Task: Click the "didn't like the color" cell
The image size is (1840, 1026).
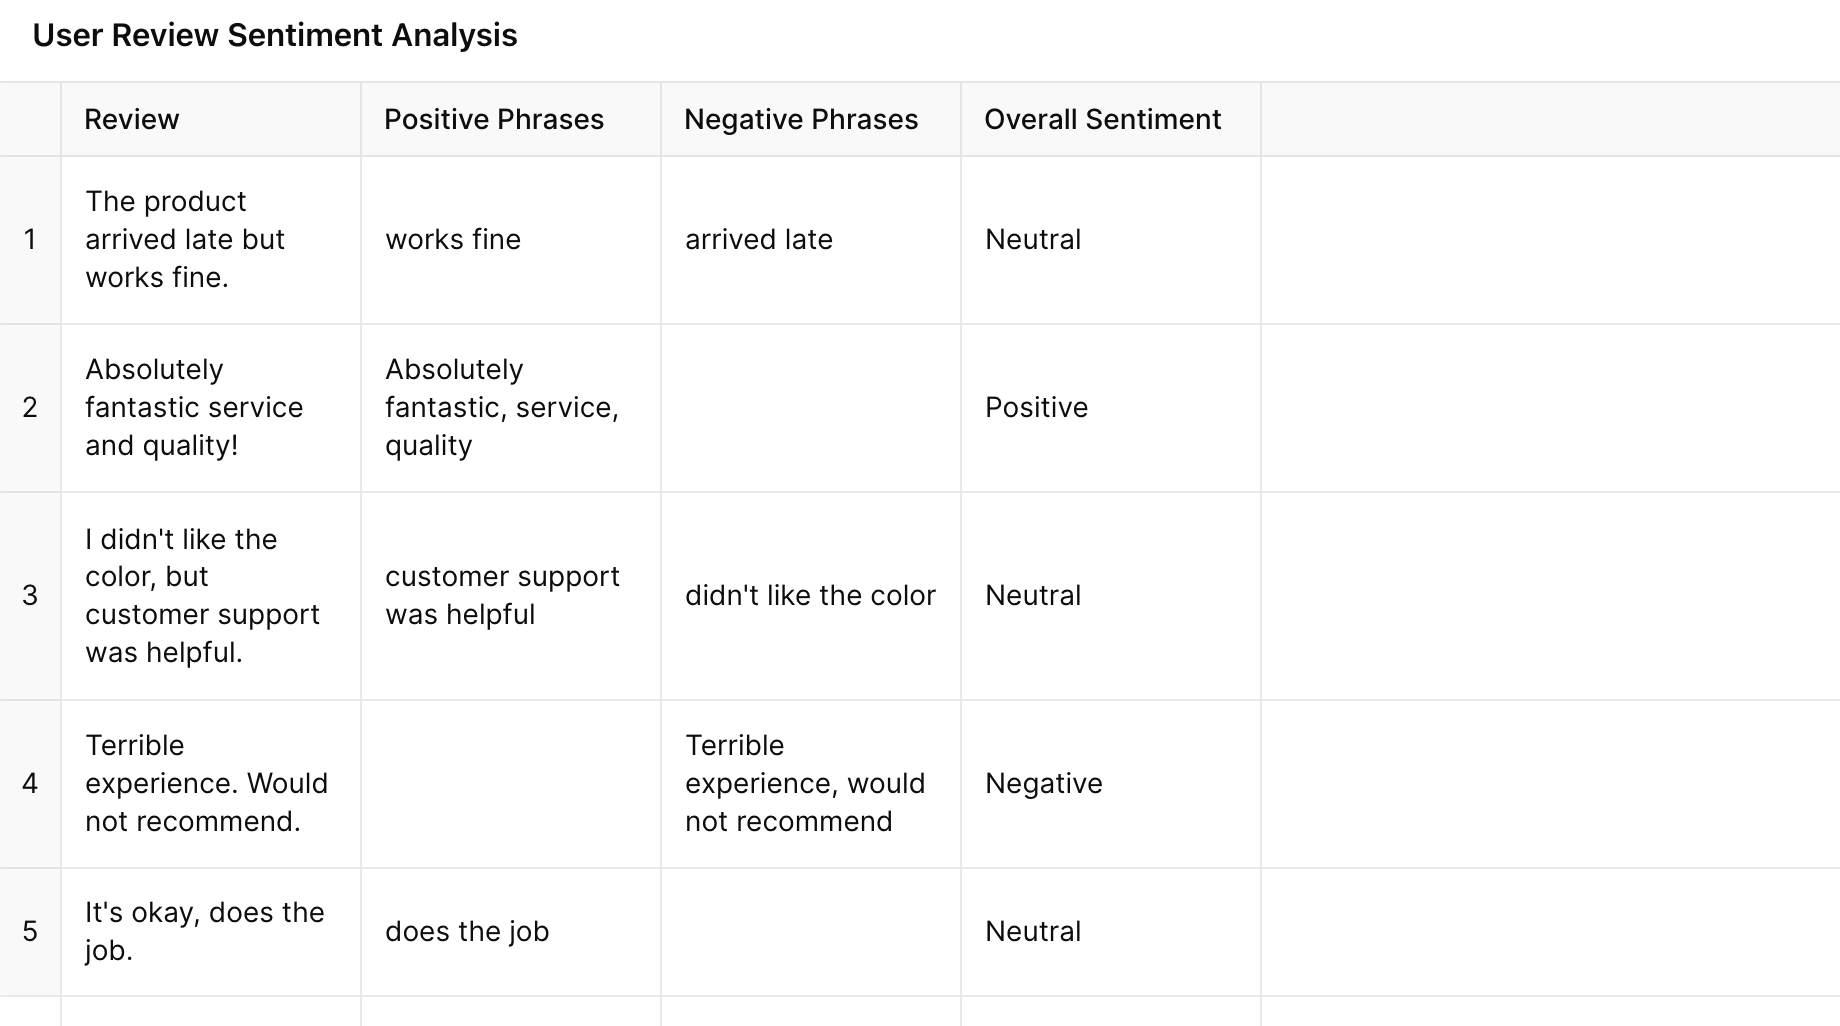Action: pyautogui.click(x=810, y=596)
